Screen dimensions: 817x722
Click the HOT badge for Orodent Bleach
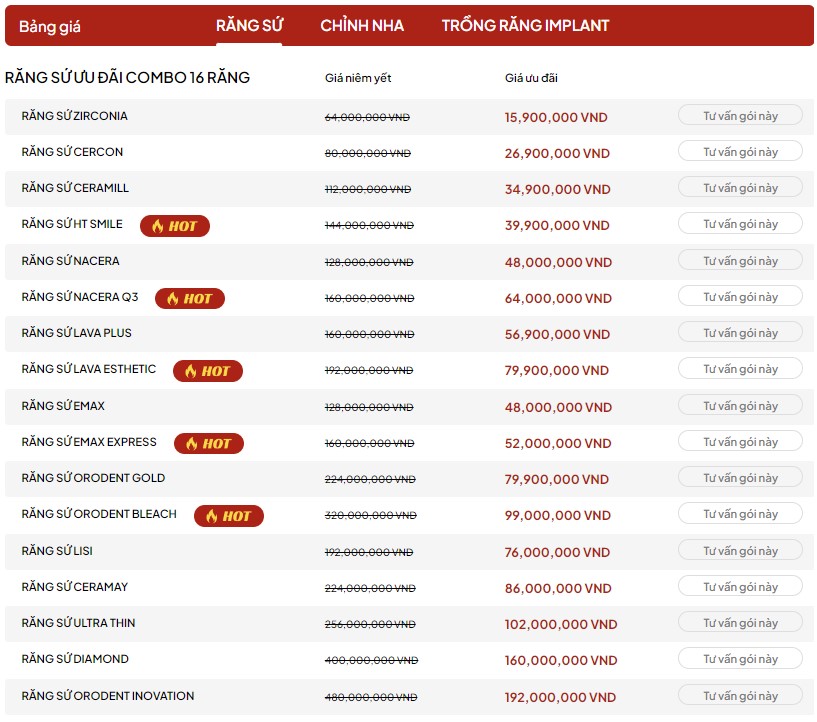[x=229, y=516]
